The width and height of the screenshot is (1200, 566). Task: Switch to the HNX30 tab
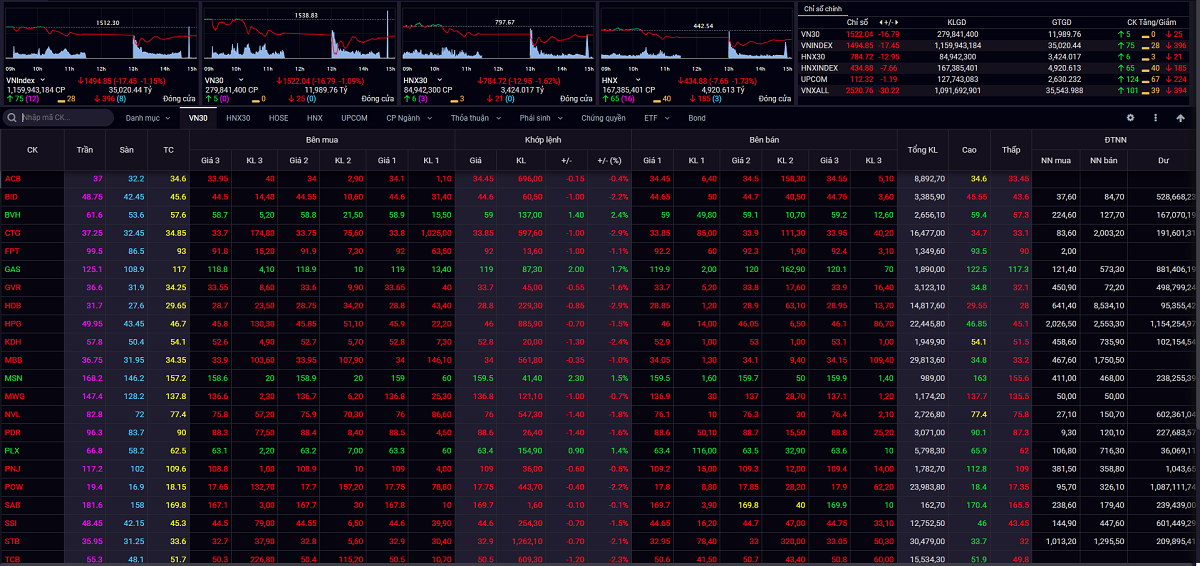pos(238,118)
